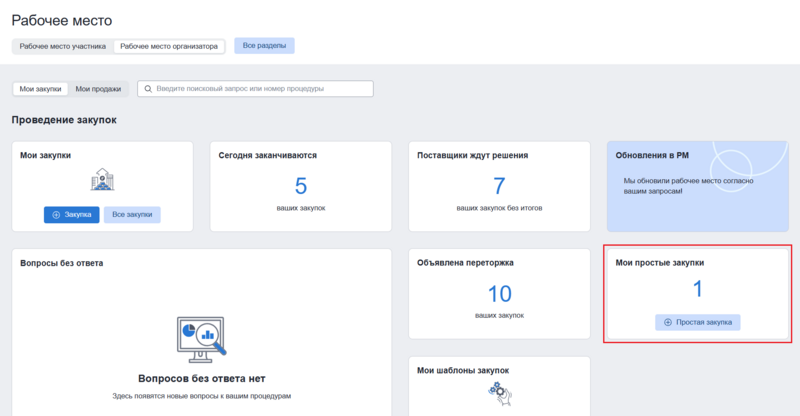Open the count 1 in Мои простые закупки
This screenshot has height=416, width=800.
click(697, 289)
